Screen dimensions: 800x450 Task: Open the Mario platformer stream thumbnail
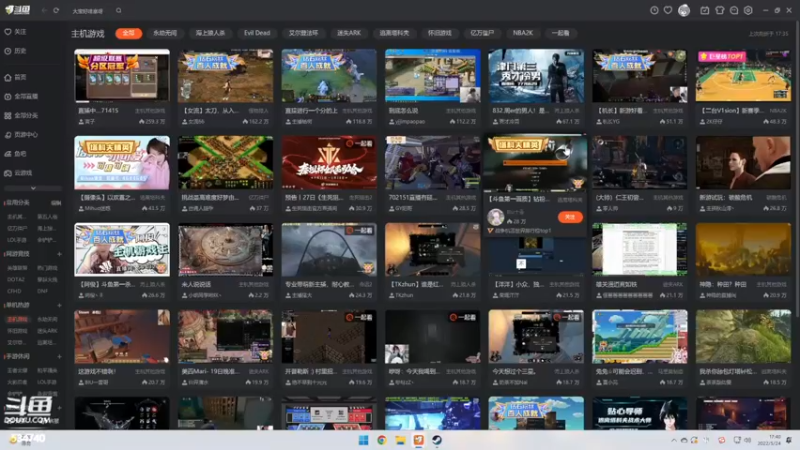[x=640, y=336]
